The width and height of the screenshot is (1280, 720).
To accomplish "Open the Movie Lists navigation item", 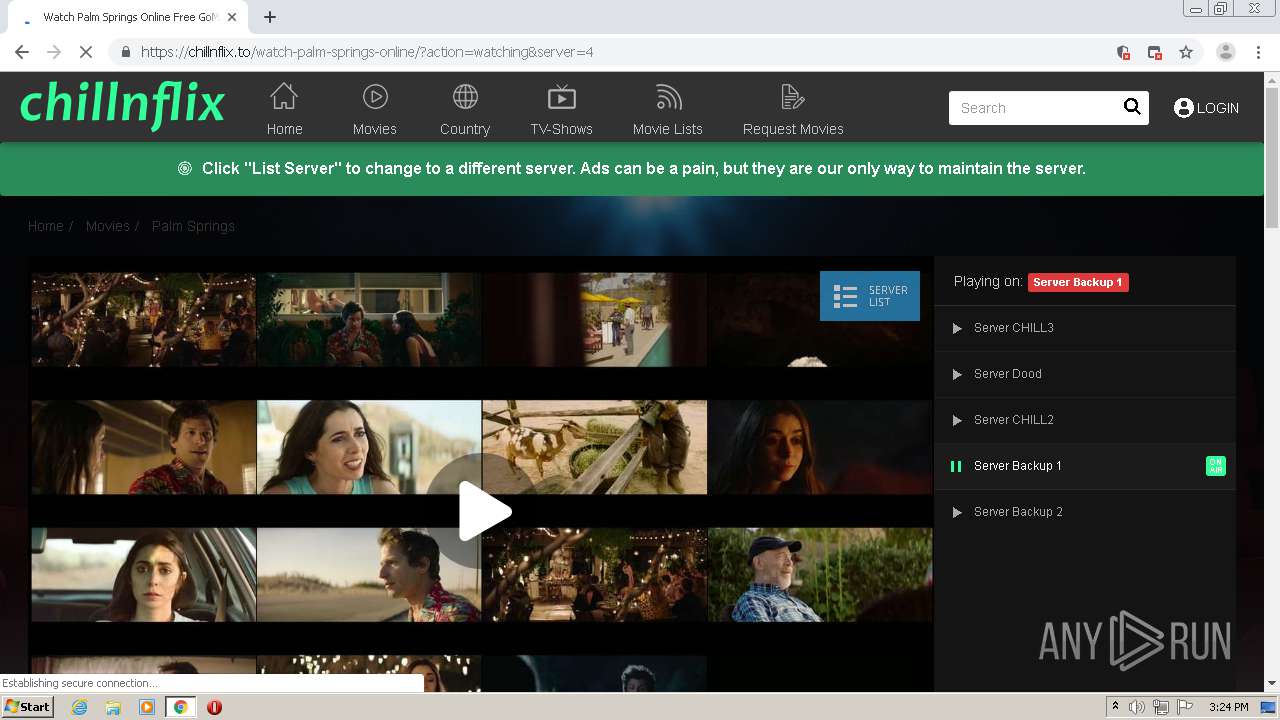I will tap(668, 109).
